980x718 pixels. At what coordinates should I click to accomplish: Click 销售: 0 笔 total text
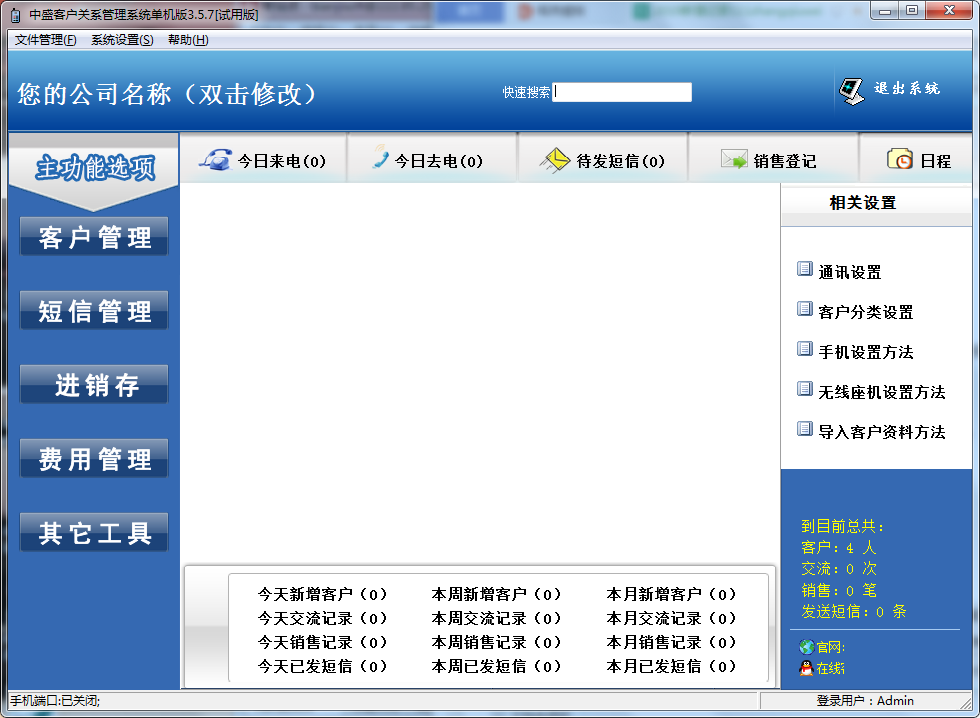839,590
